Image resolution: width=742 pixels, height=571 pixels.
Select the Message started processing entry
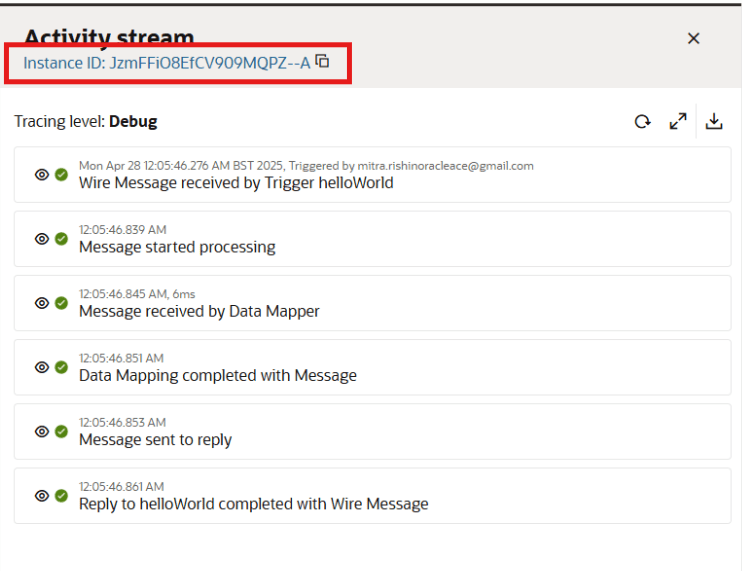(177, 247)
